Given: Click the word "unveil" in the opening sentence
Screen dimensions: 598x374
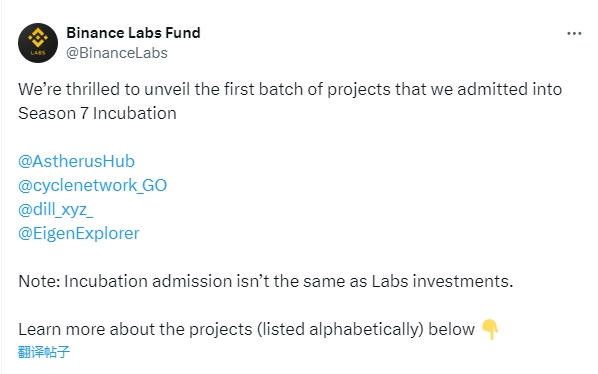Looking at the screenshot, I should [167, 90].
